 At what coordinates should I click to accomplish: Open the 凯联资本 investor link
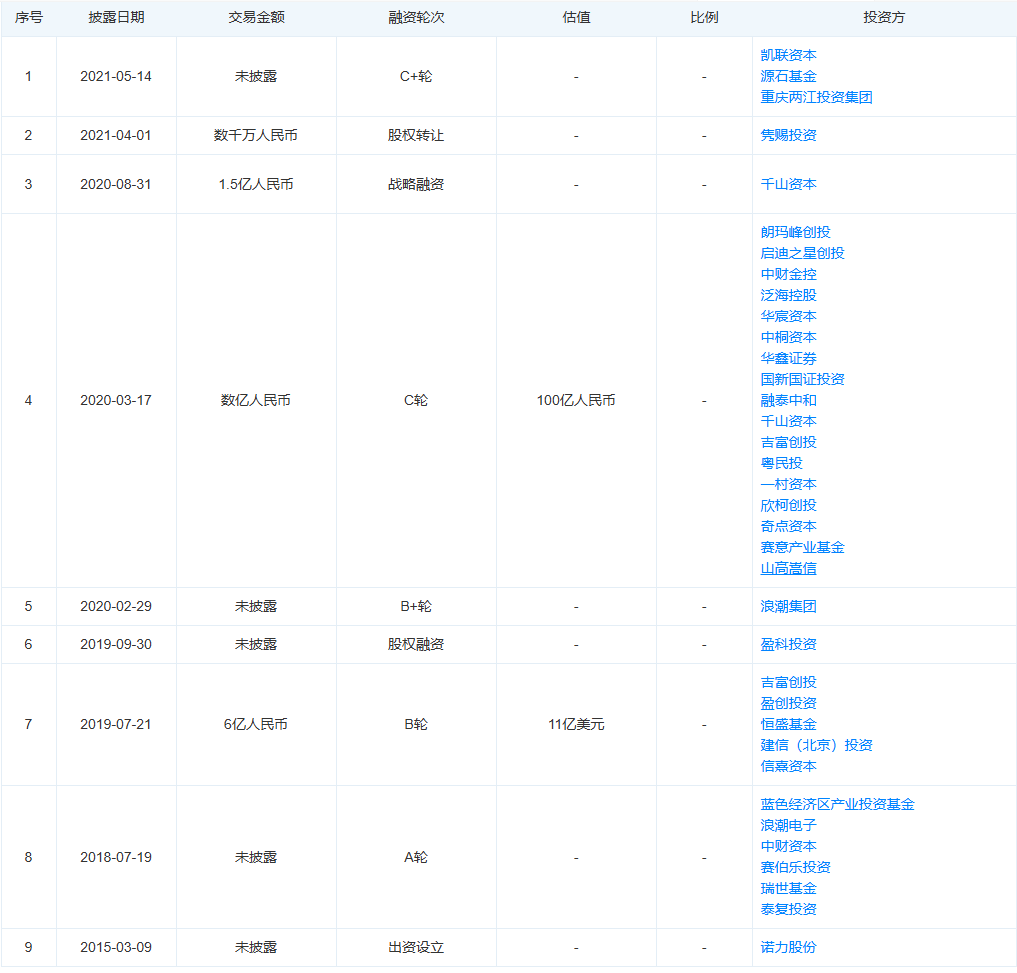point(788,55)
